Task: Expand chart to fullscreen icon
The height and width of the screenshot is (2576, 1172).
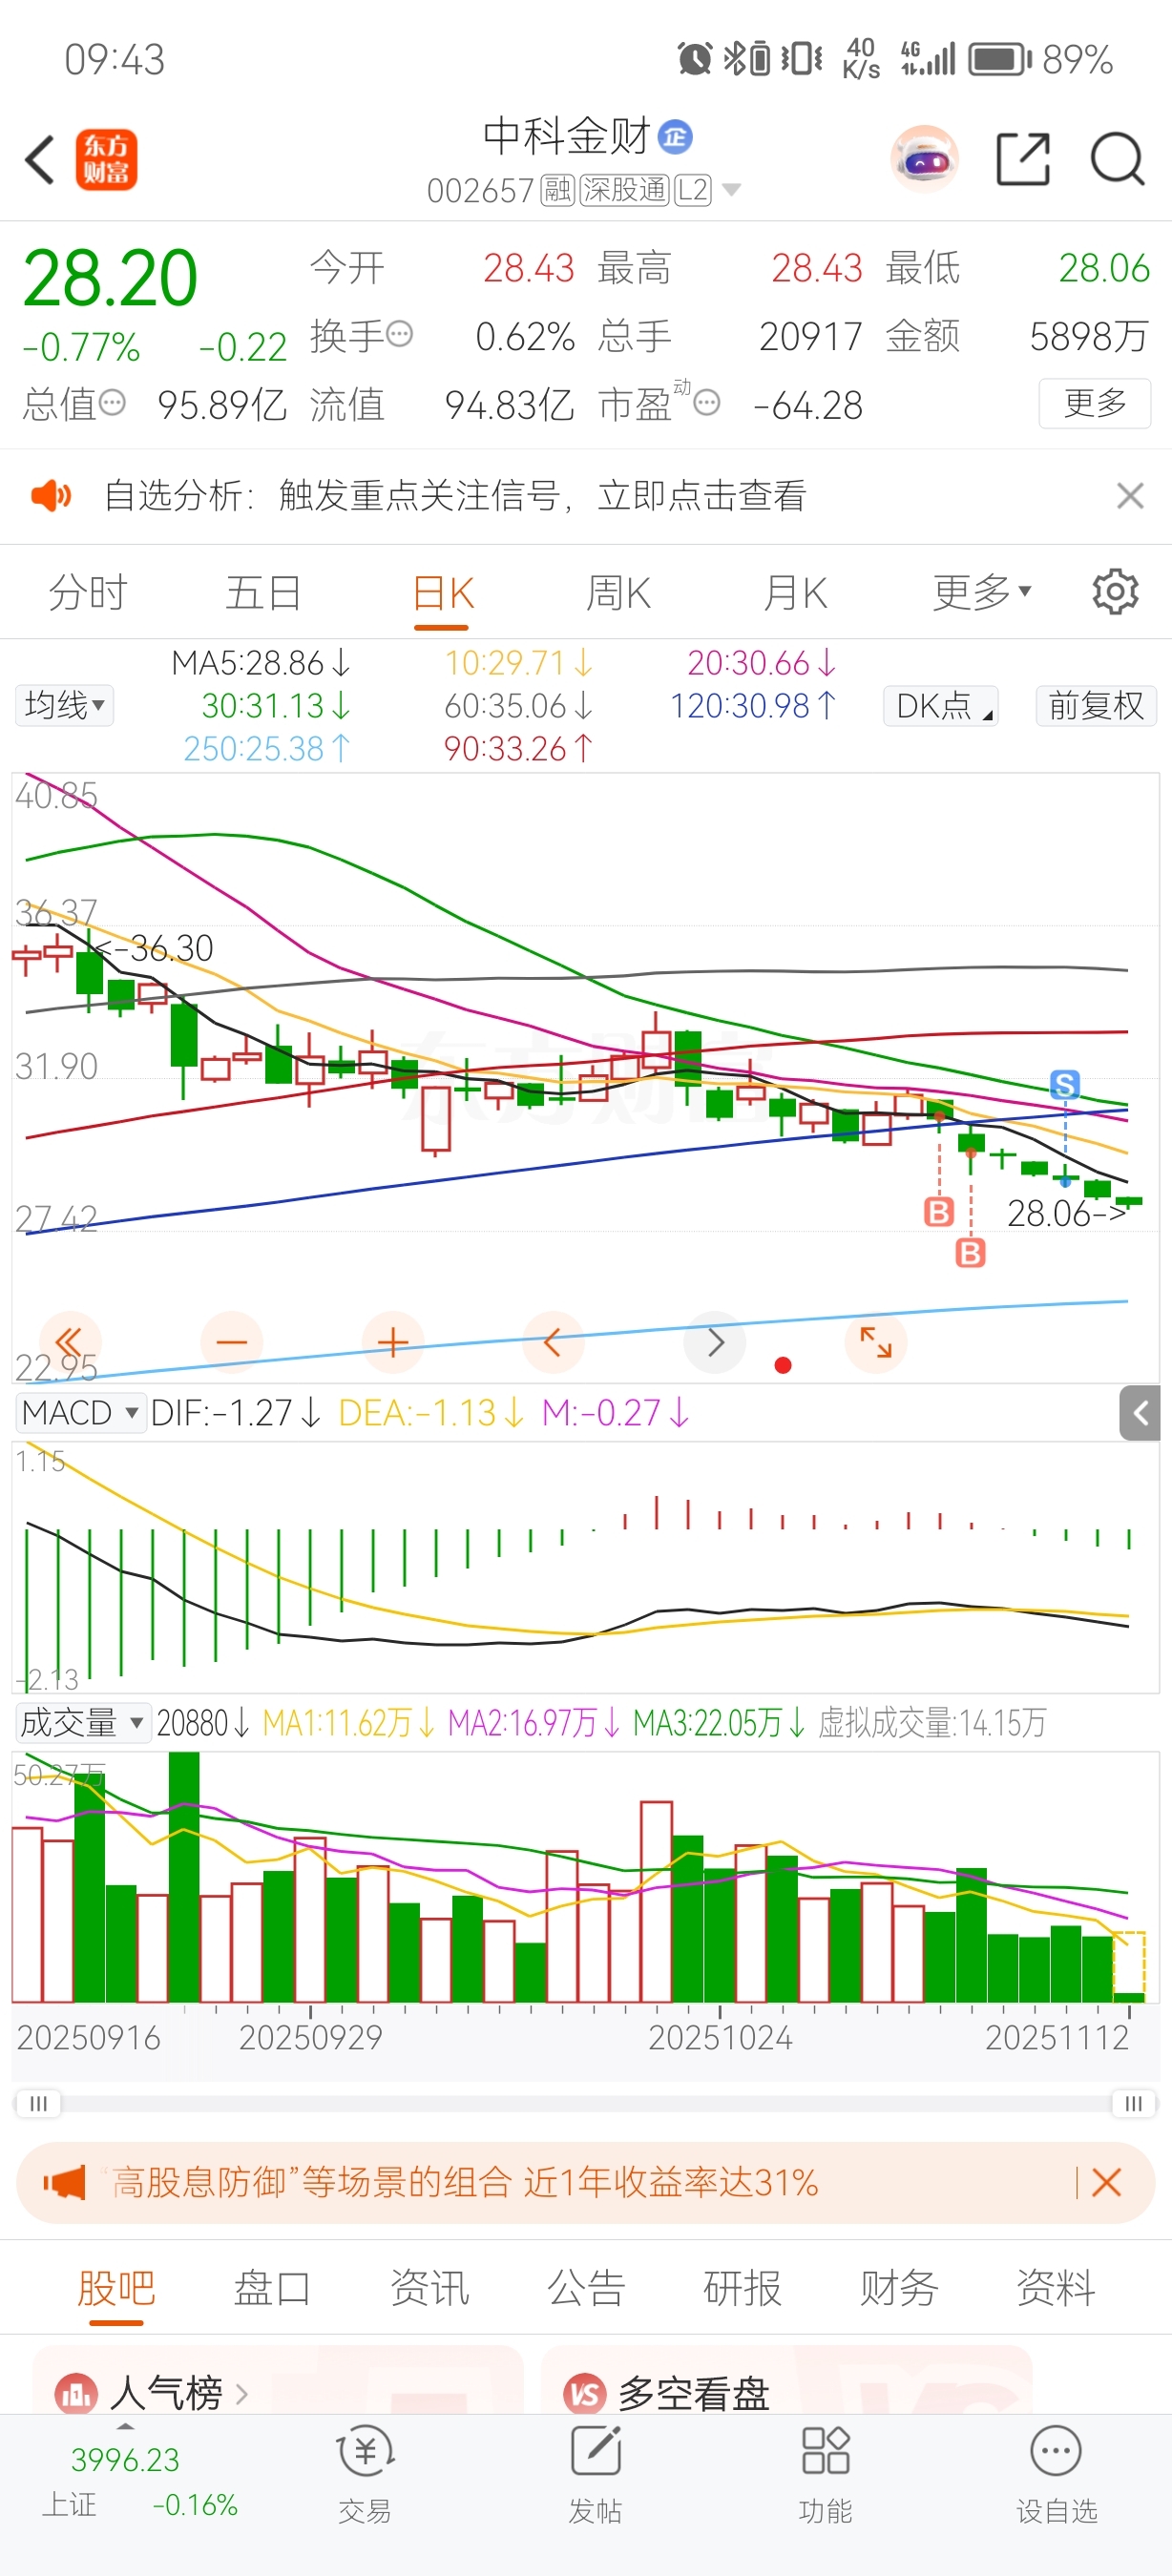Action: (x=876, y=1342)
